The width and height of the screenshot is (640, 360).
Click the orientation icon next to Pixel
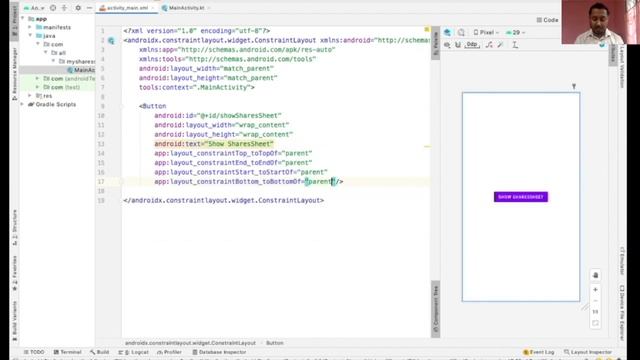point(461,32)
